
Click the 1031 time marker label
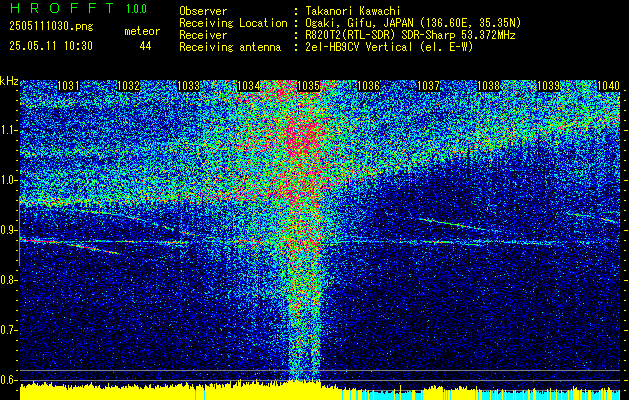68,85
